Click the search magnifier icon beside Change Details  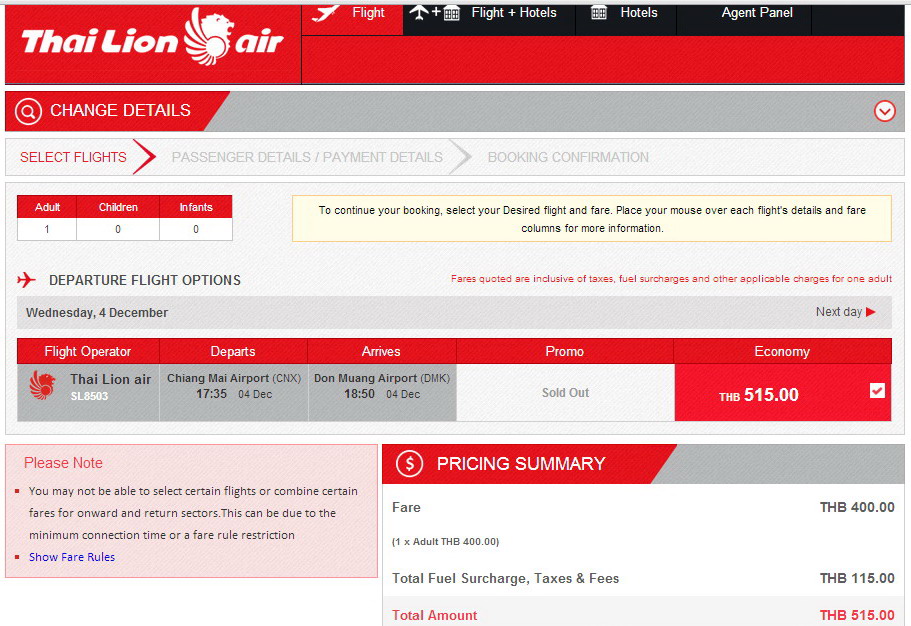tap(28, 111)
